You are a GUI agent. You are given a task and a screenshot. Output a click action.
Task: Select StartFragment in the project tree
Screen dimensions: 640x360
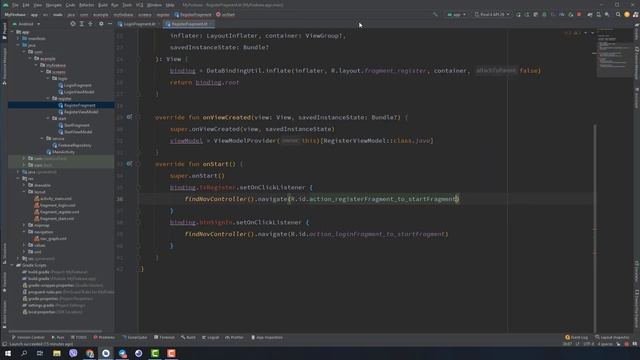coord(76,125)
